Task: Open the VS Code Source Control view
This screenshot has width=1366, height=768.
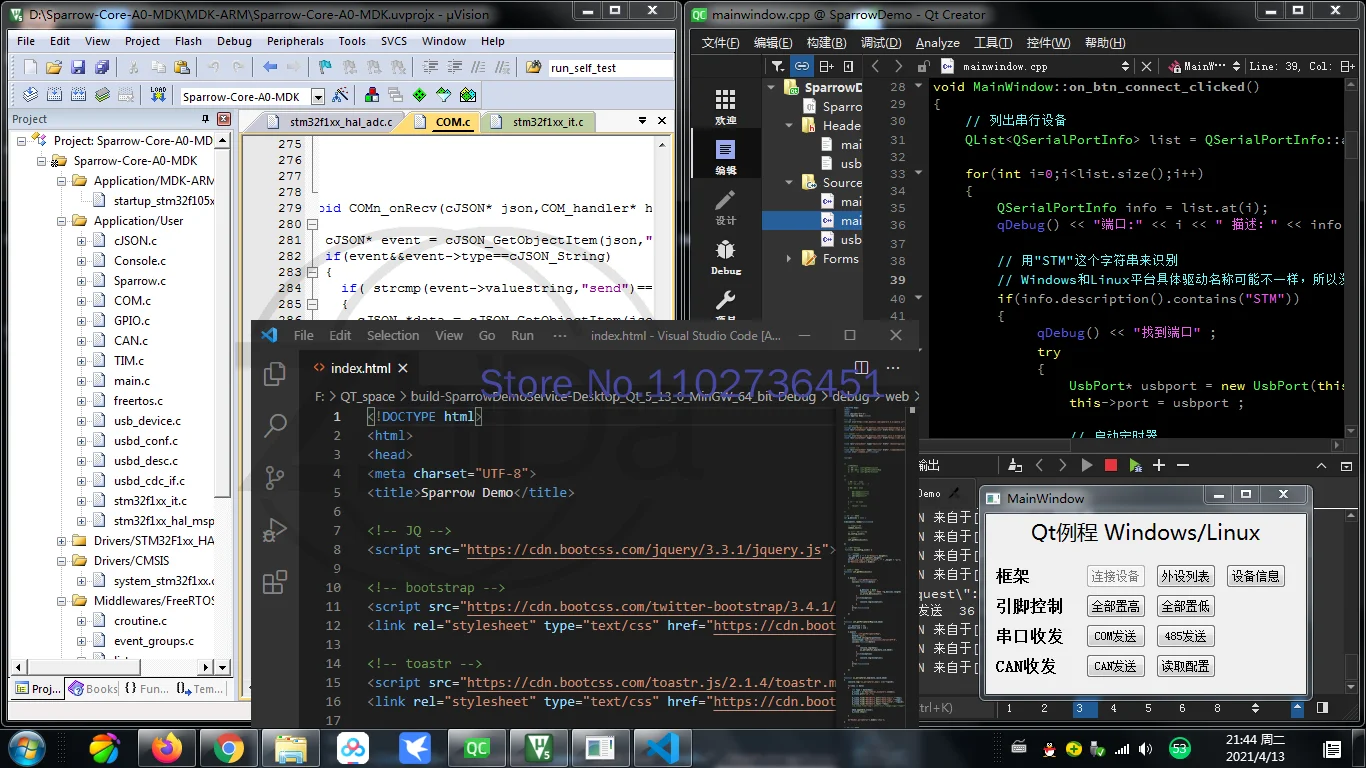Action: (x=274, y=477)
